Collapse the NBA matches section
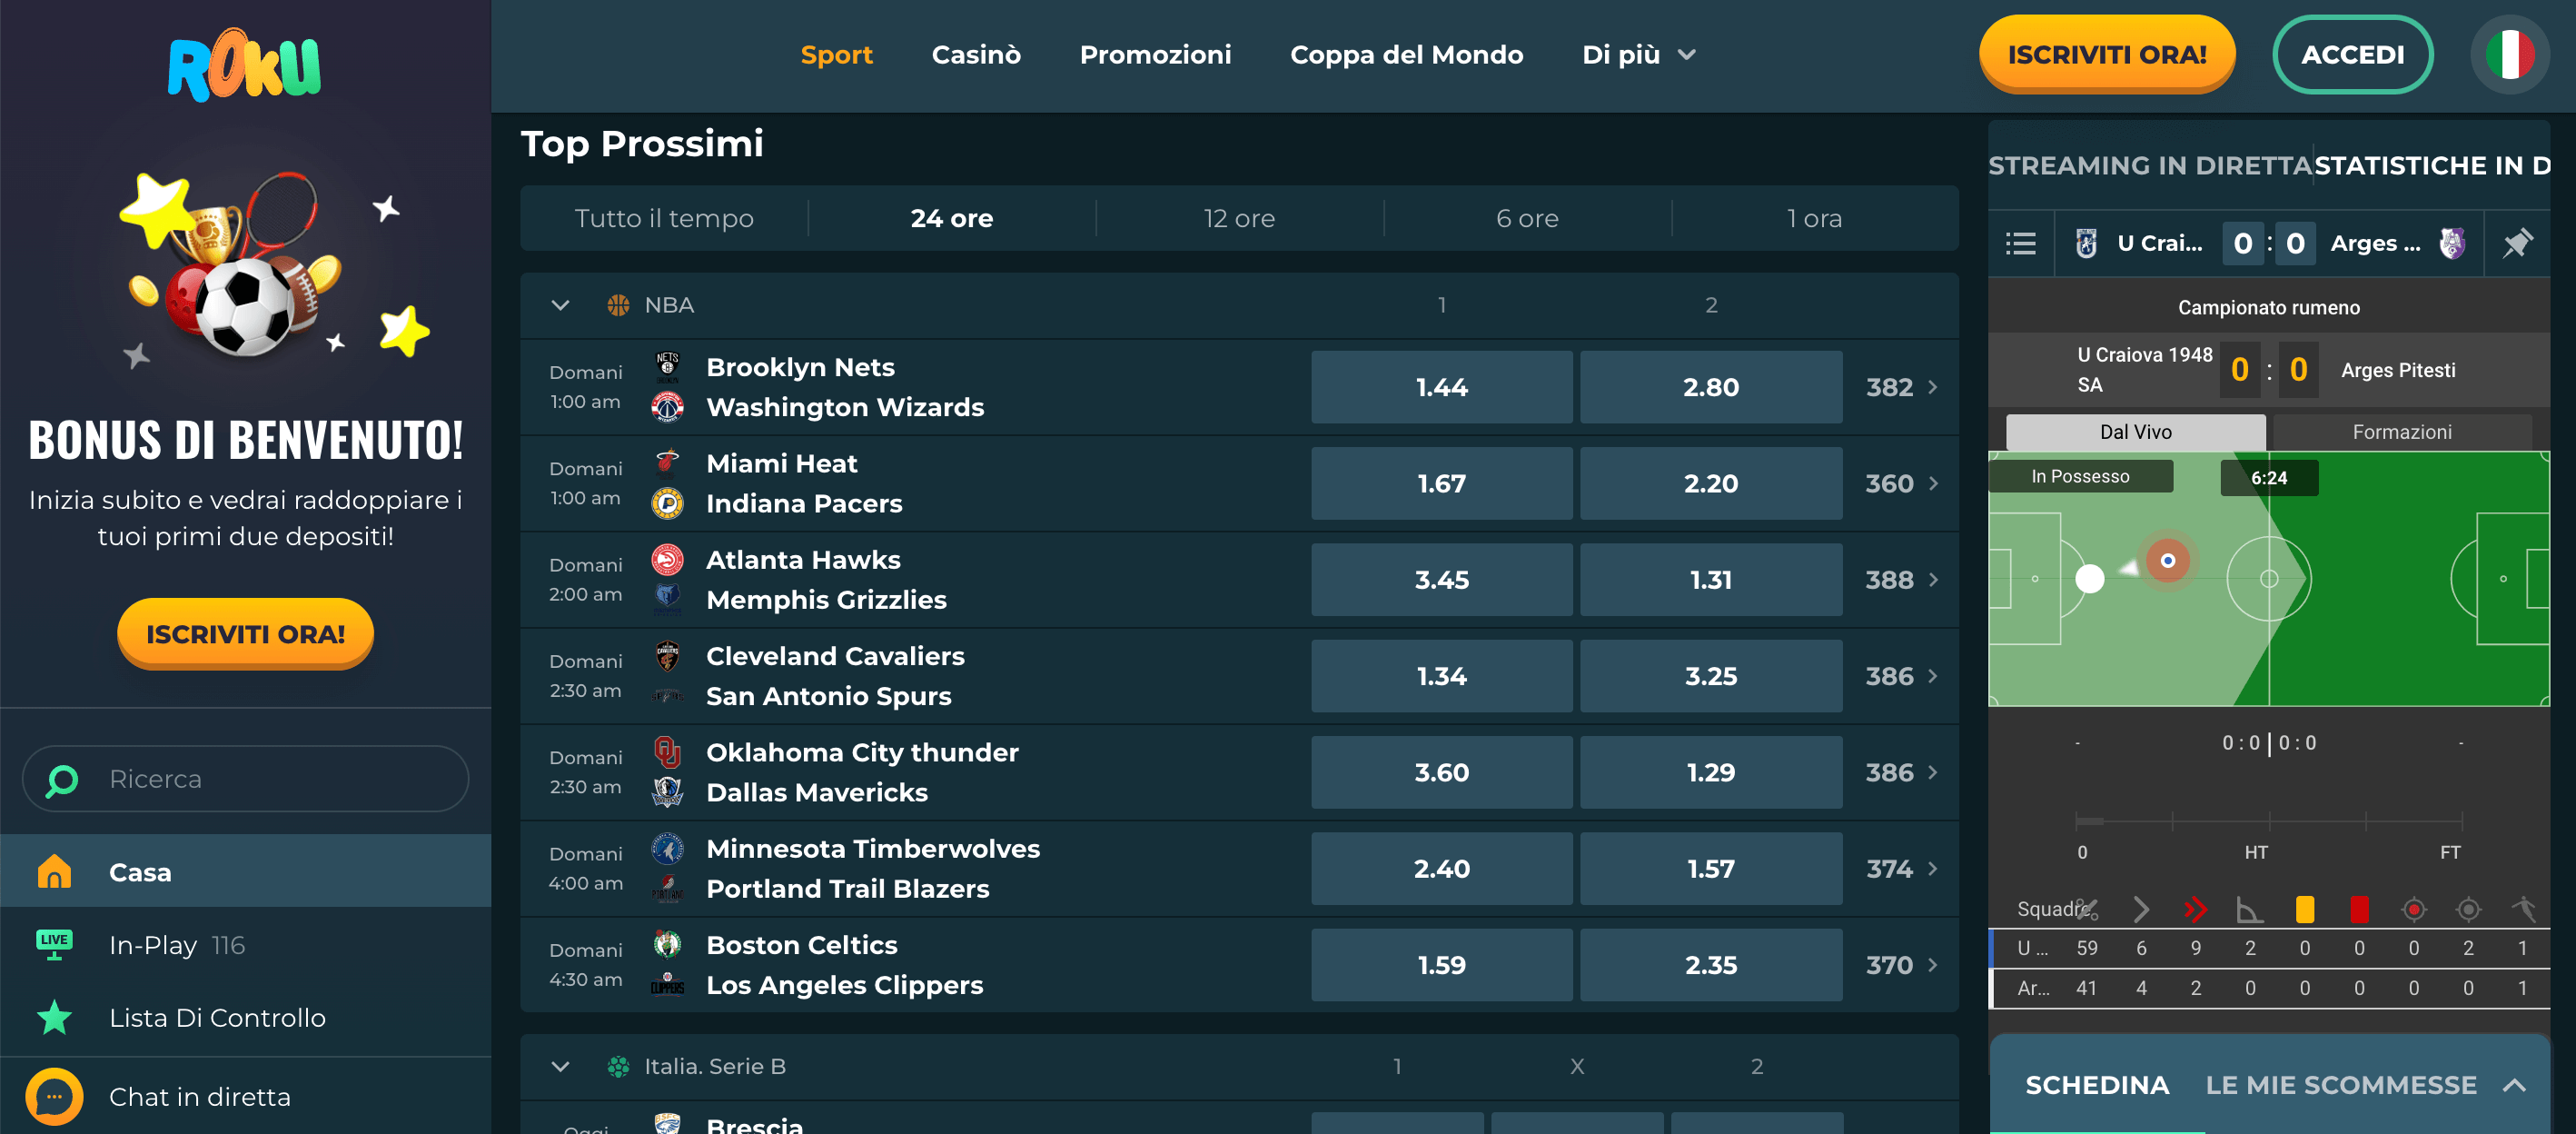The image size is (2576, 1134). click(560, 305)
